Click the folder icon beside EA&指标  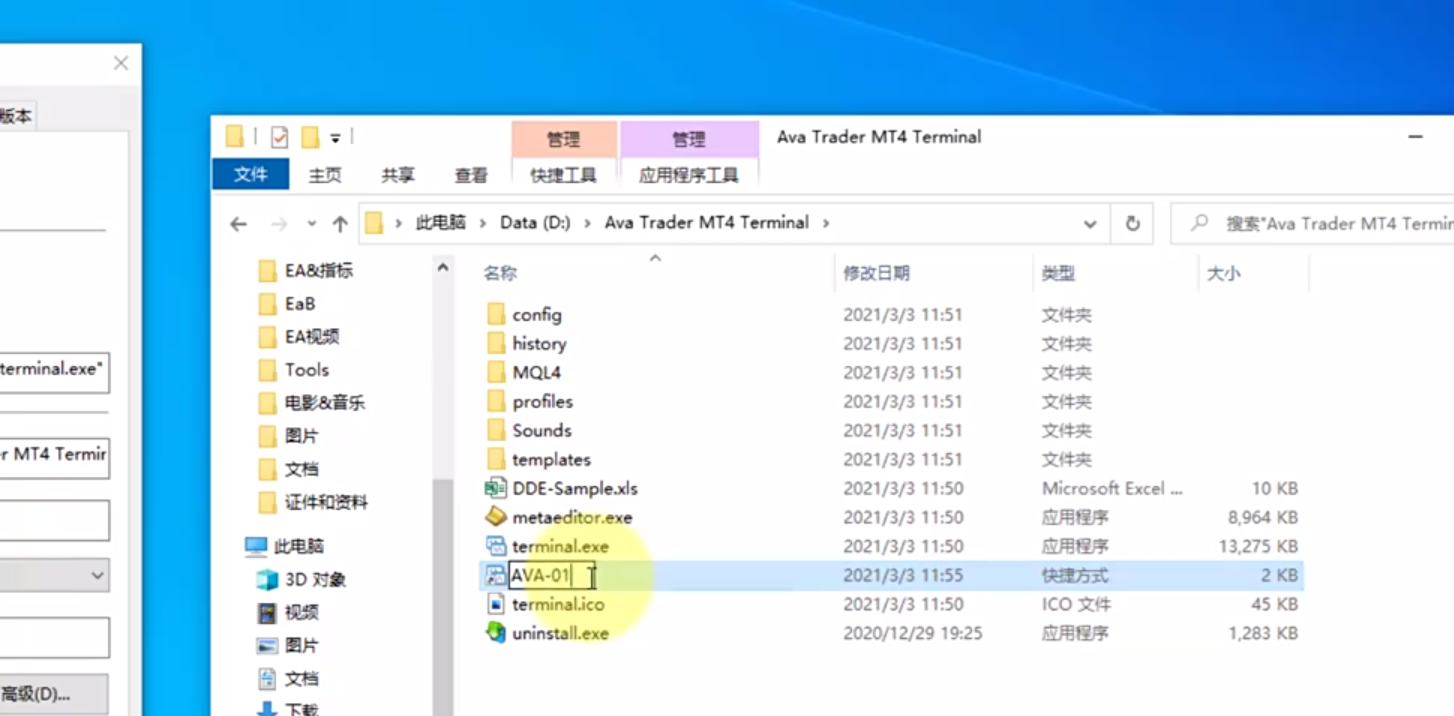(x=267, y=270)
